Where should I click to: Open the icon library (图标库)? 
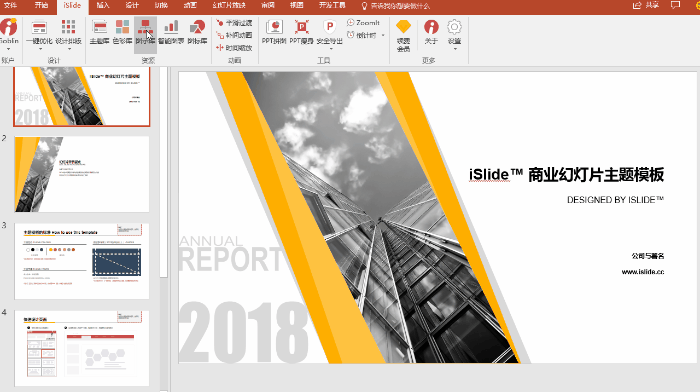(197, 32)
